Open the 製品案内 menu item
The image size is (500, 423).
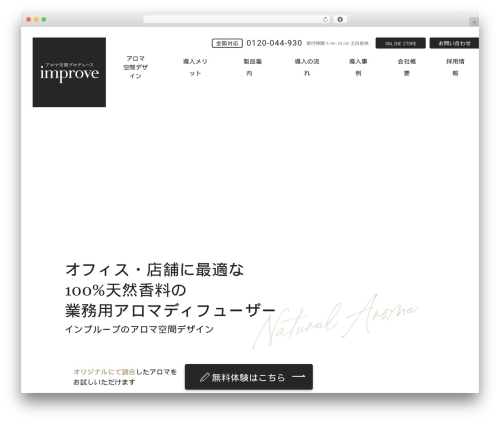(x=252, y=67)
